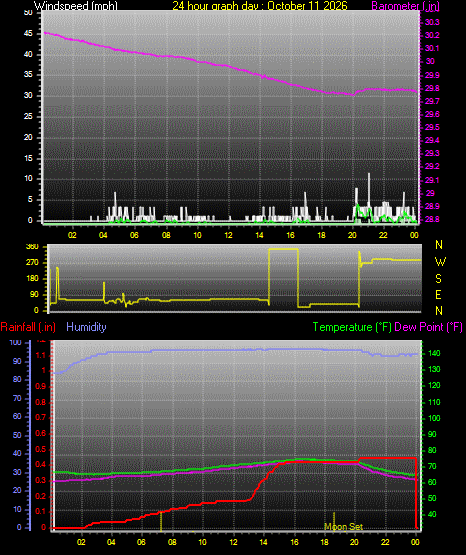Click the 12 hour tick on wind graph
Image resolution: width=466 pixels, height=555 pixels.
[228, 235]
